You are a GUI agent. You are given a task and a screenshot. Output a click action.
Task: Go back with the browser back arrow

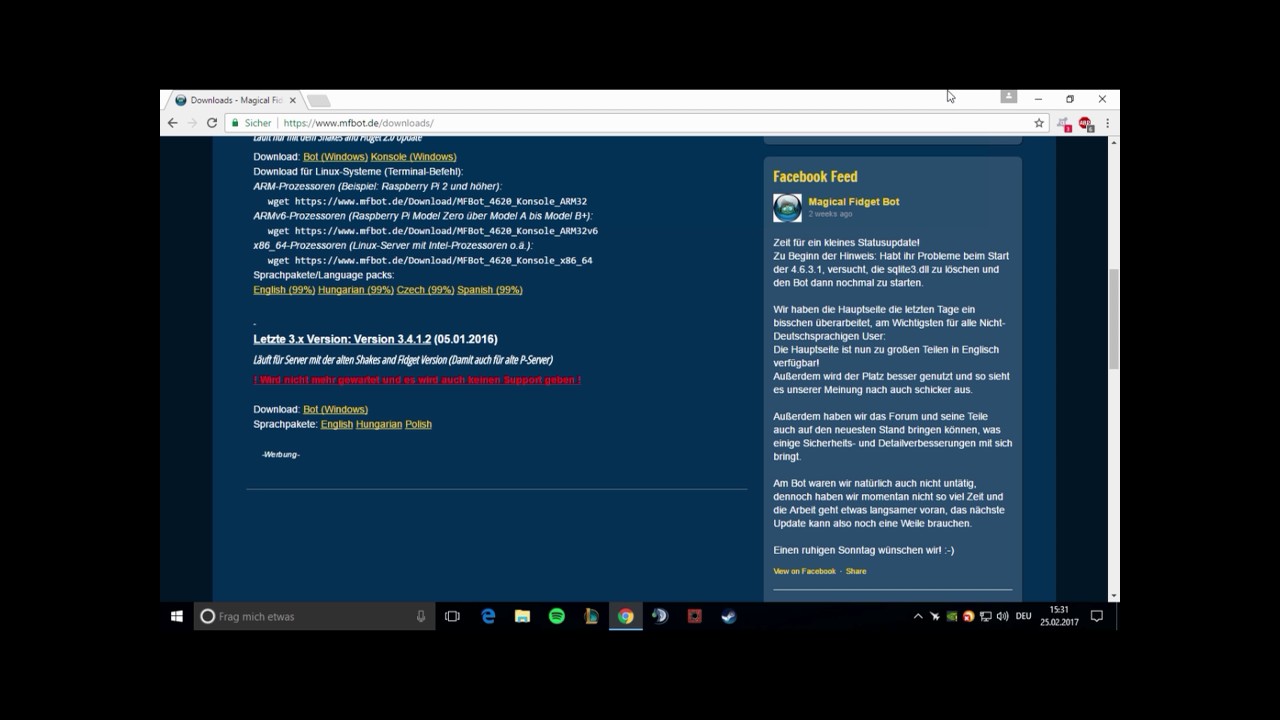click(172, 123)
